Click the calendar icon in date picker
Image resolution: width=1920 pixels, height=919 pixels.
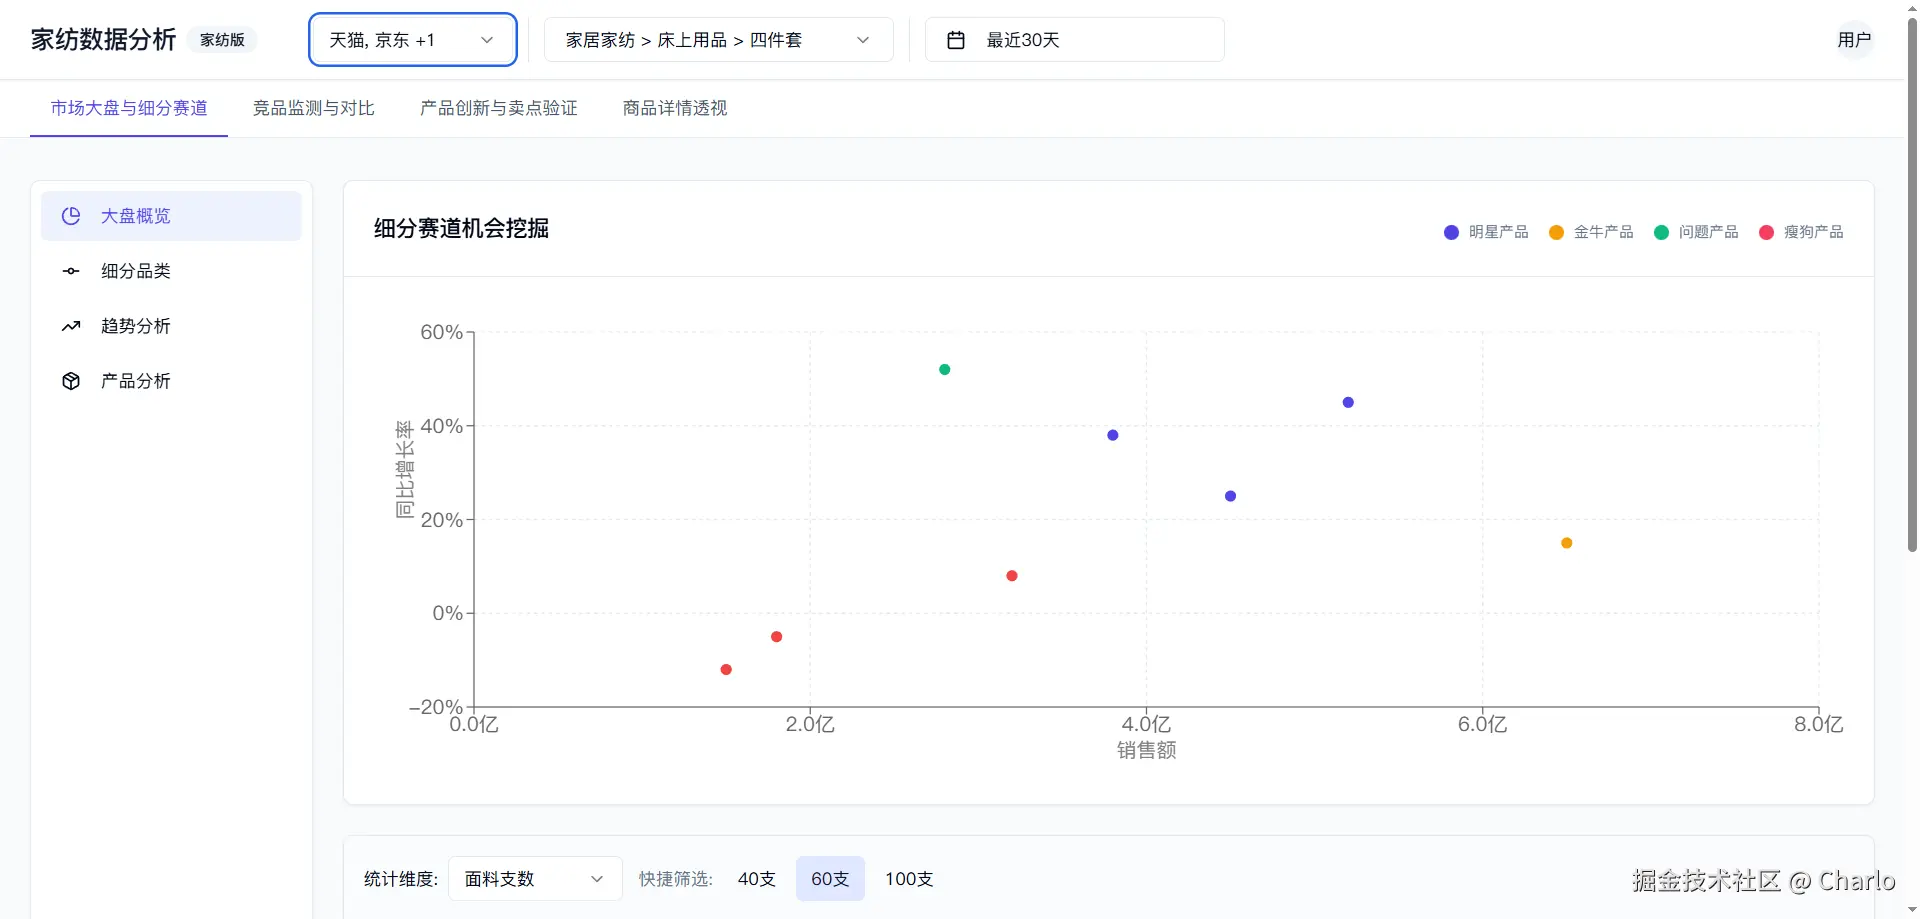click(x=956, y=40)
